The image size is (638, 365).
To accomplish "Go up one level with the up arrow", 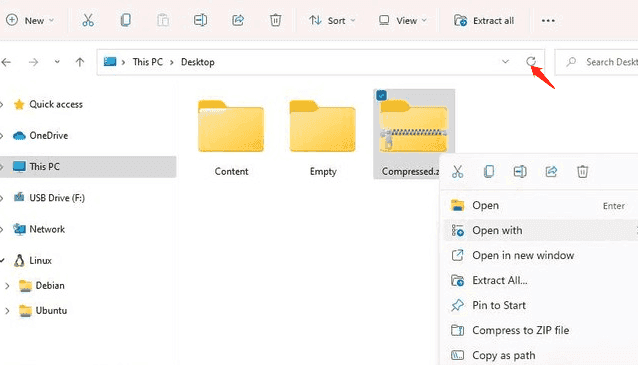I will click(80, 62).
